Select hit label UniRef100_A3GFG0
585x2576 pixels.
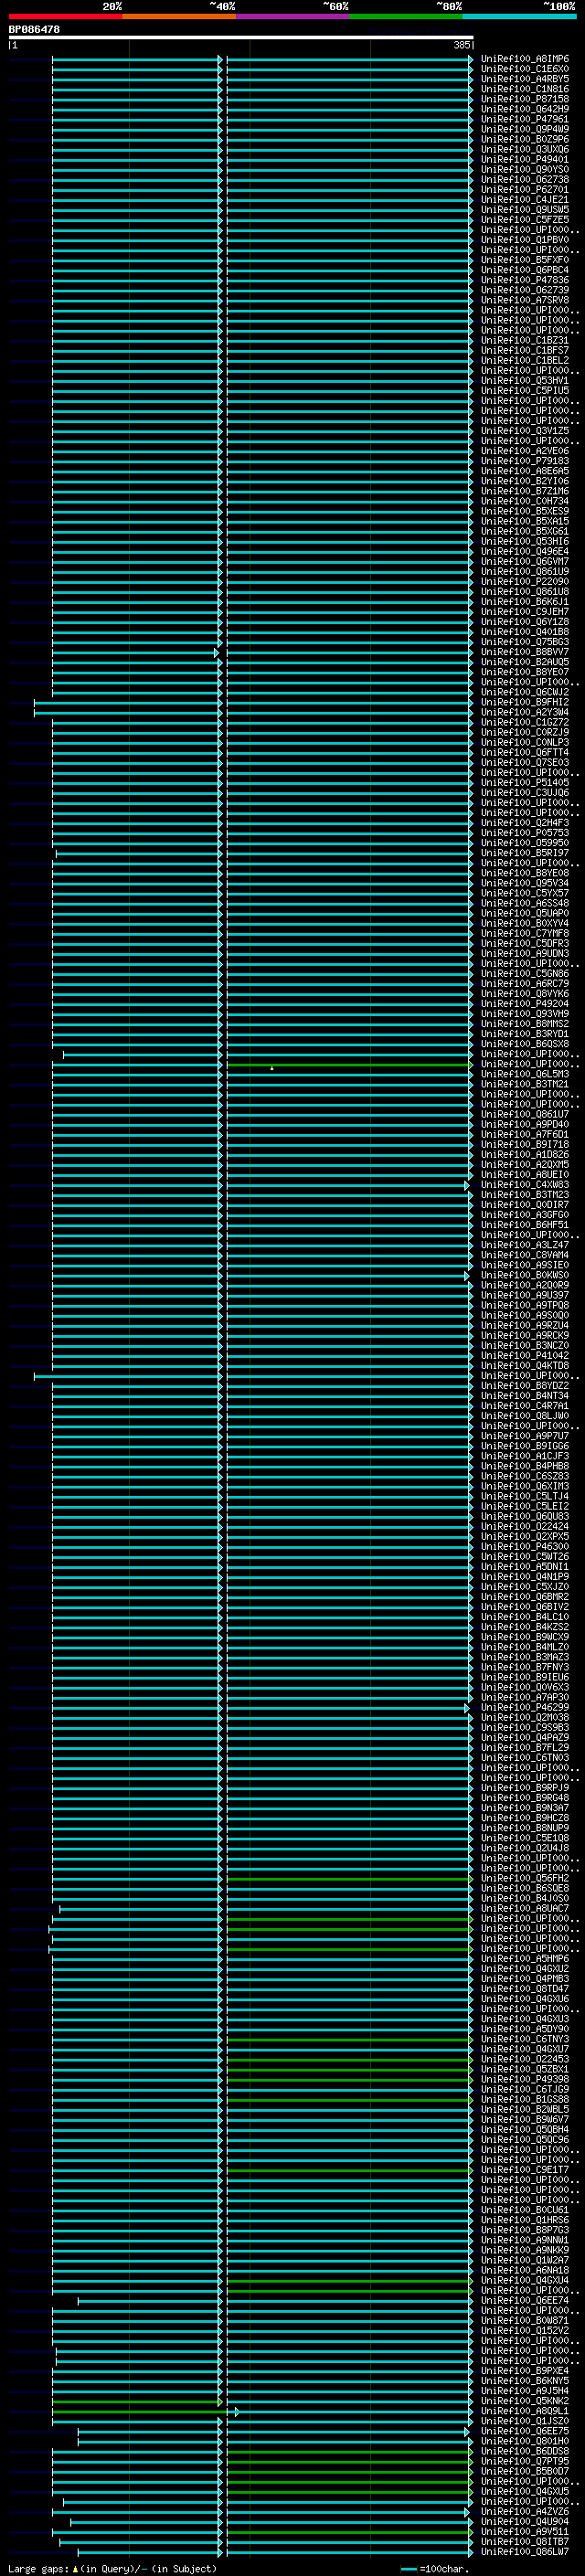525,1215
